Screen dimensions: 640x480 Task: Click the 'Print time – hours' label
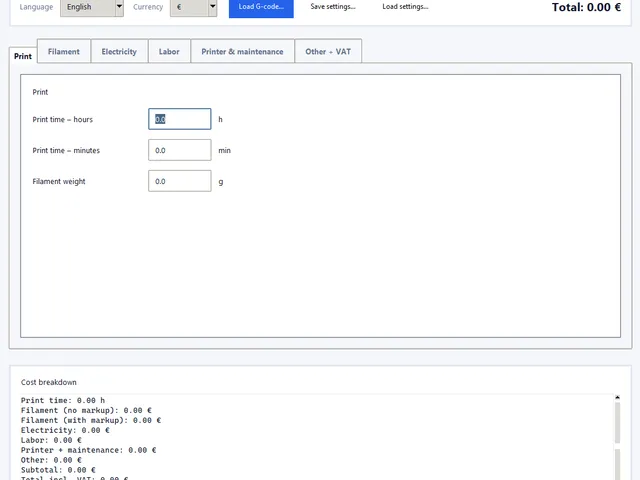pyautogui.click(x=62, y=120)
